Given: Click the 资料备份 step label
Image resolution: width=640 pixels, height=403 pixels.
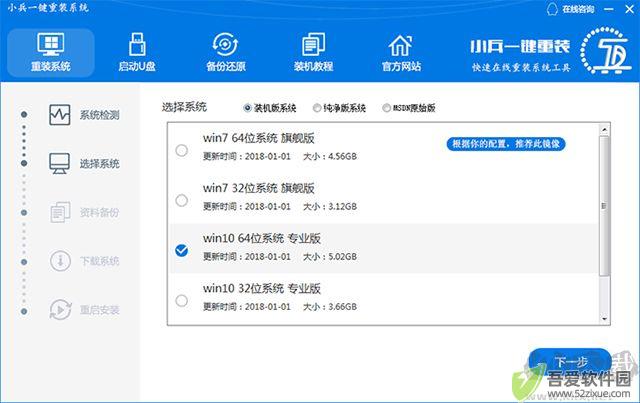Looking at the screenshot, I should (99, 212).
